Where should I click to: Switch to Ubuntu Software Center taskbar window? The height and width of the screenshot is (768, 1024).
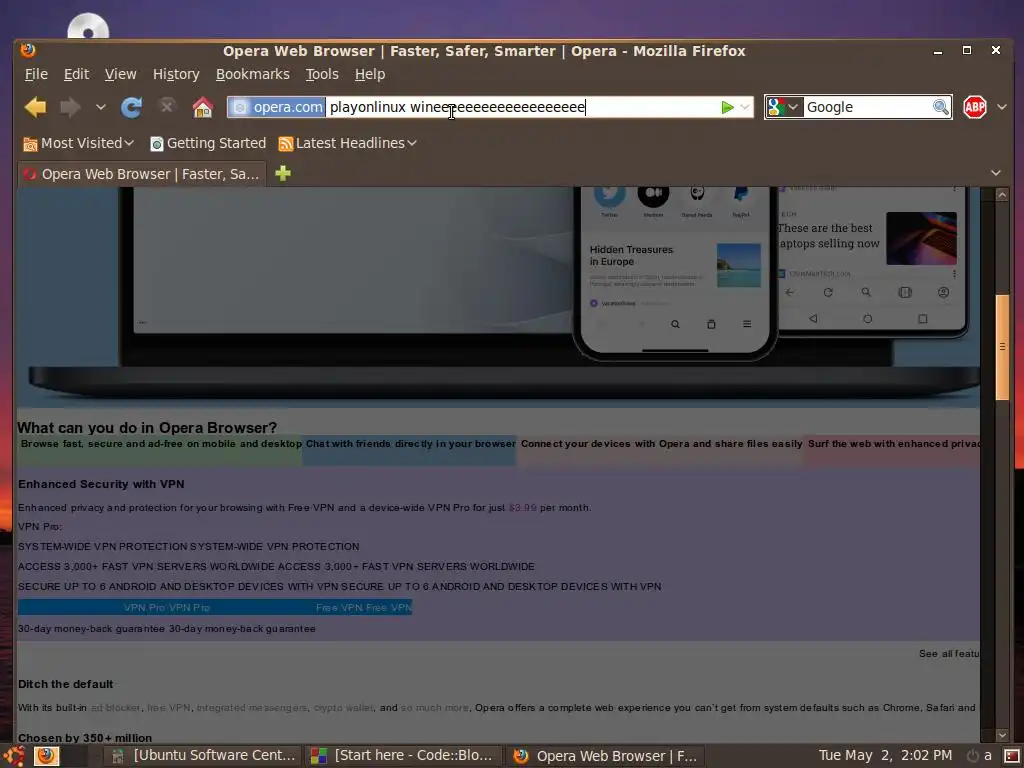(x=203, y=756)
